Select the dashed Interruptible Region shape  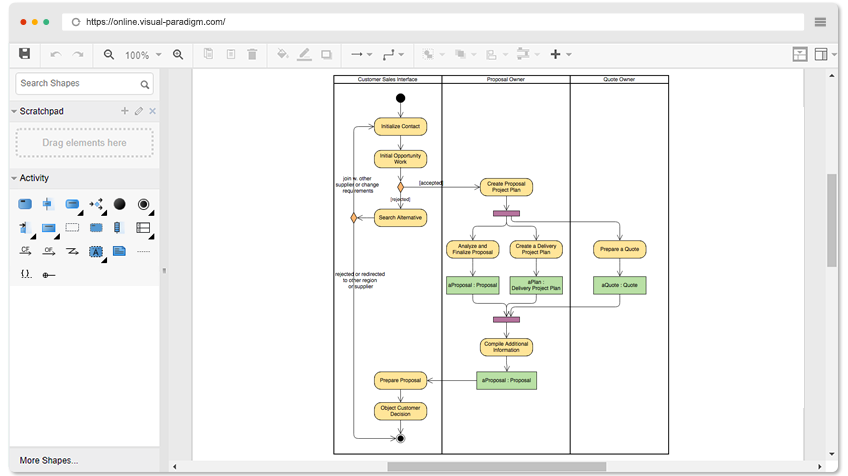[x=72, y=228]
